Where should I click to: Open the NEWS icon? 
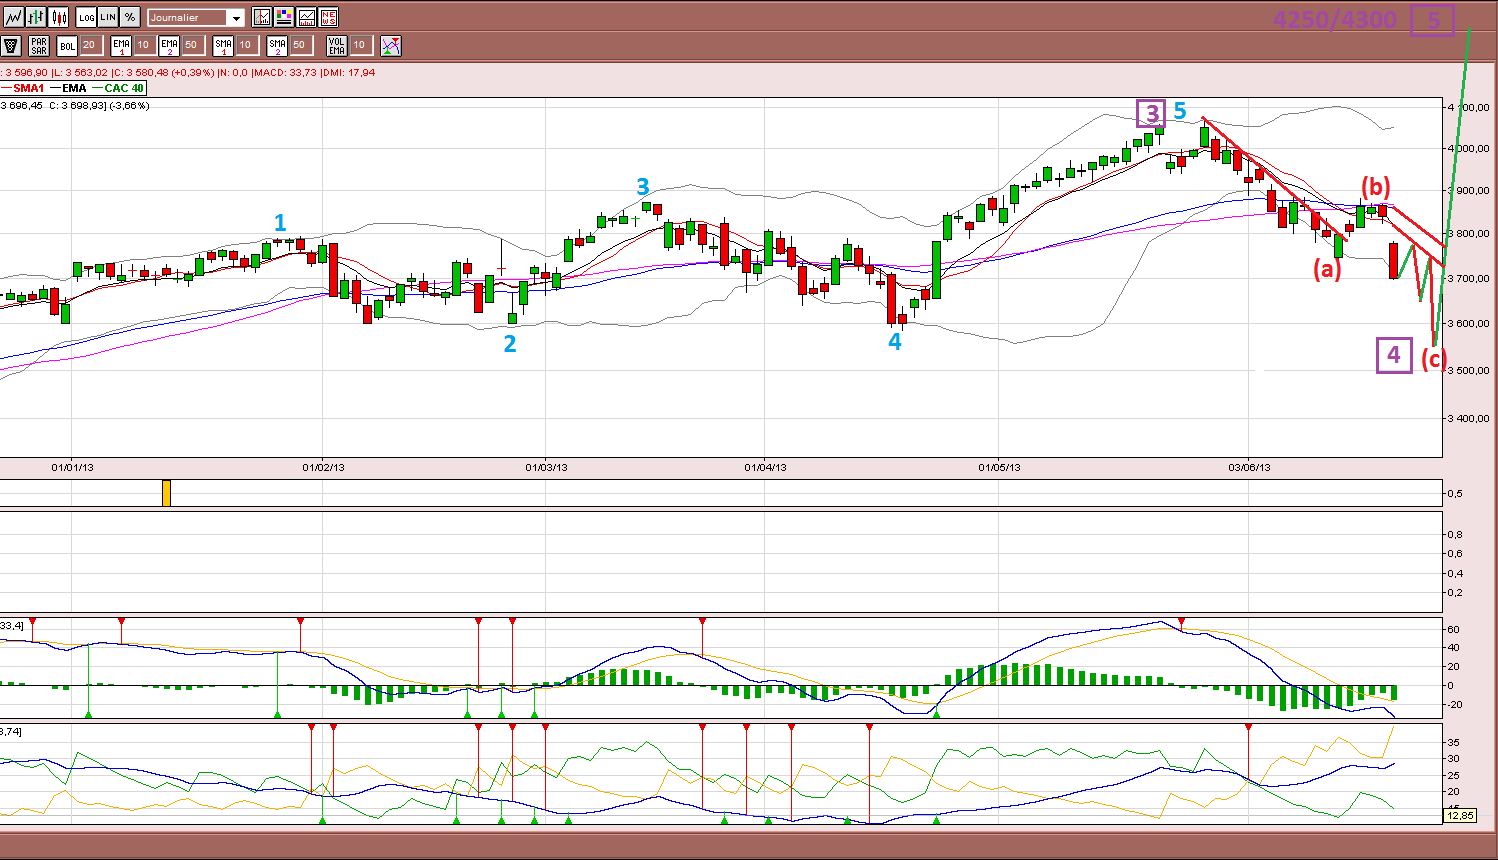pos(328,17)
